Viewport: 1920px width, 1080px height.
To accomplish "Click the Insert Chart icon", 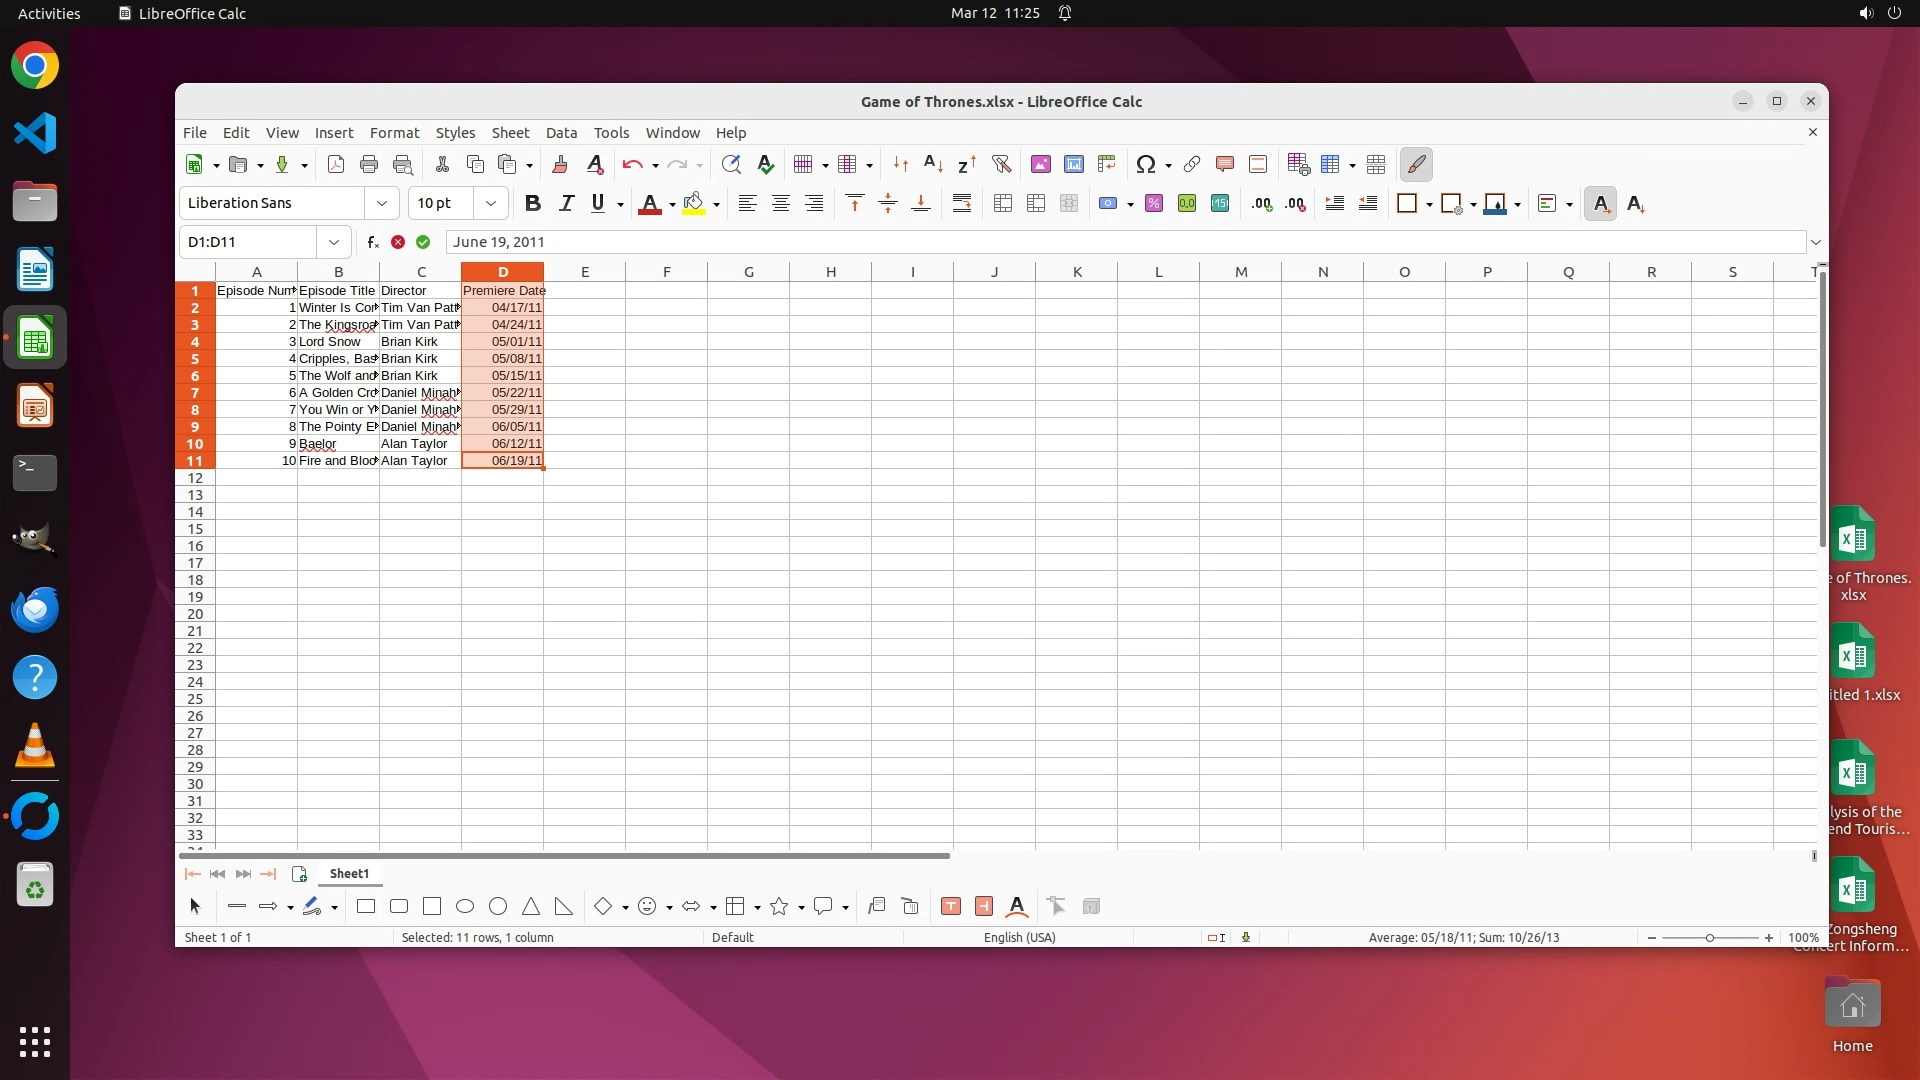I will pos(1074,165).
